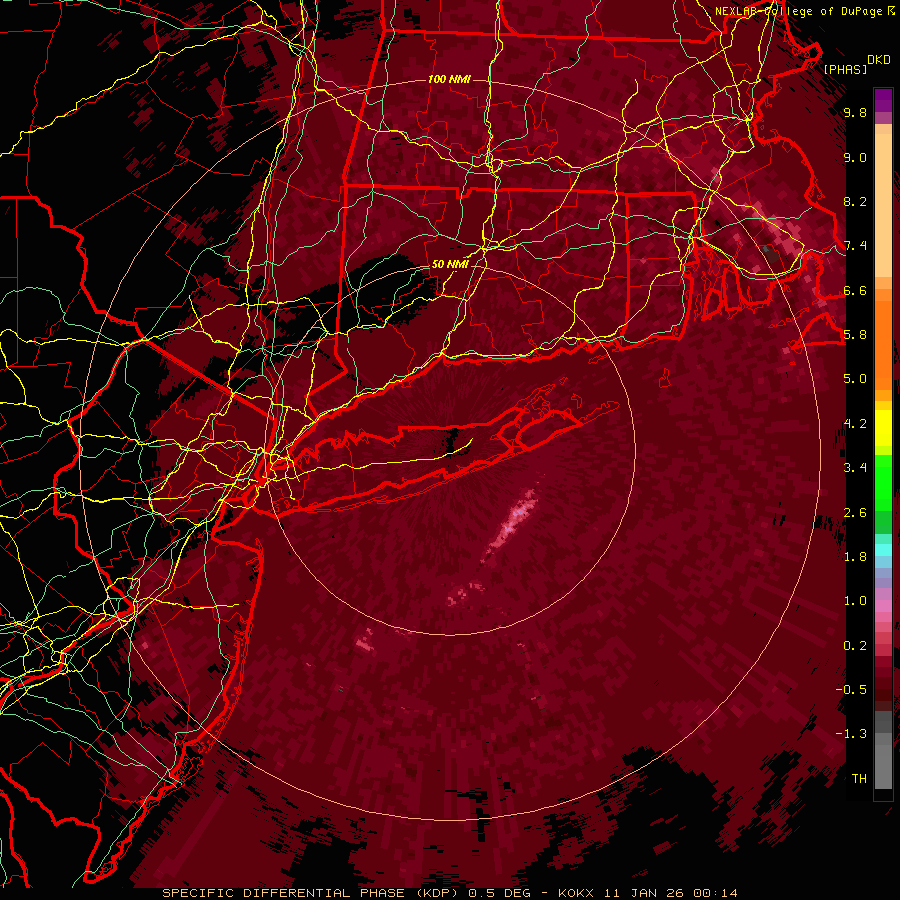Pick the purple swatch atop the color bar
This screenshot has height=900, width=900.
(x=883, y=100)
